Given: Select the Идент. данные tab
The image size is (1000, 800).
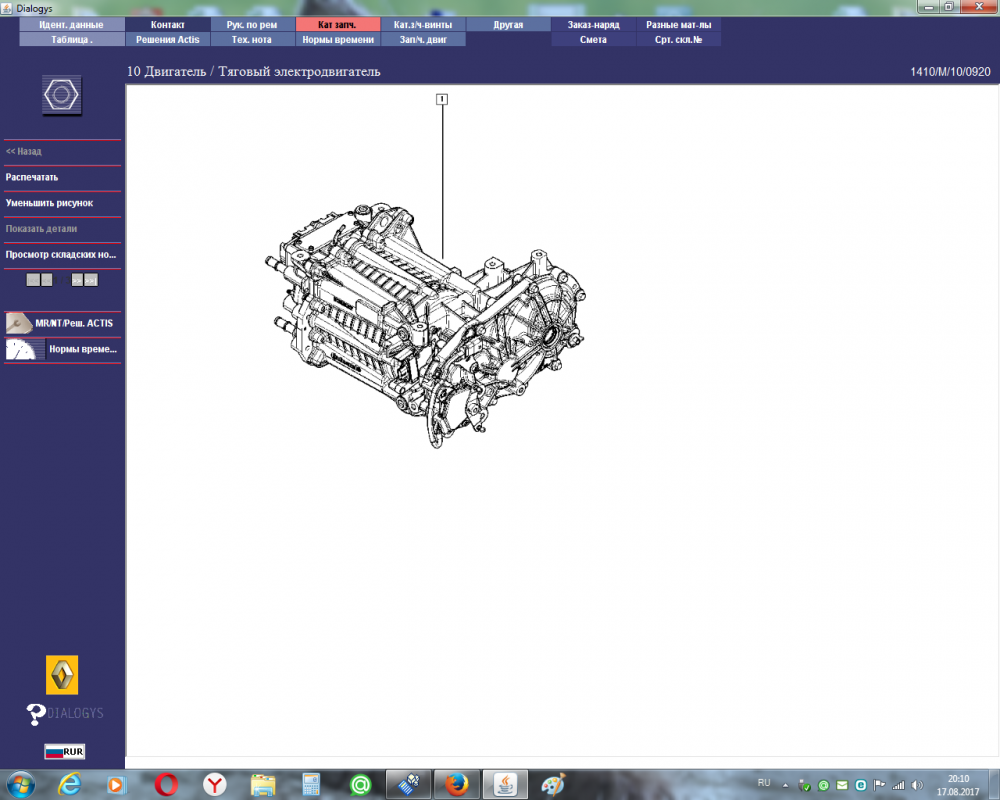Looking at the screenshot, I should tap(71, 24).
